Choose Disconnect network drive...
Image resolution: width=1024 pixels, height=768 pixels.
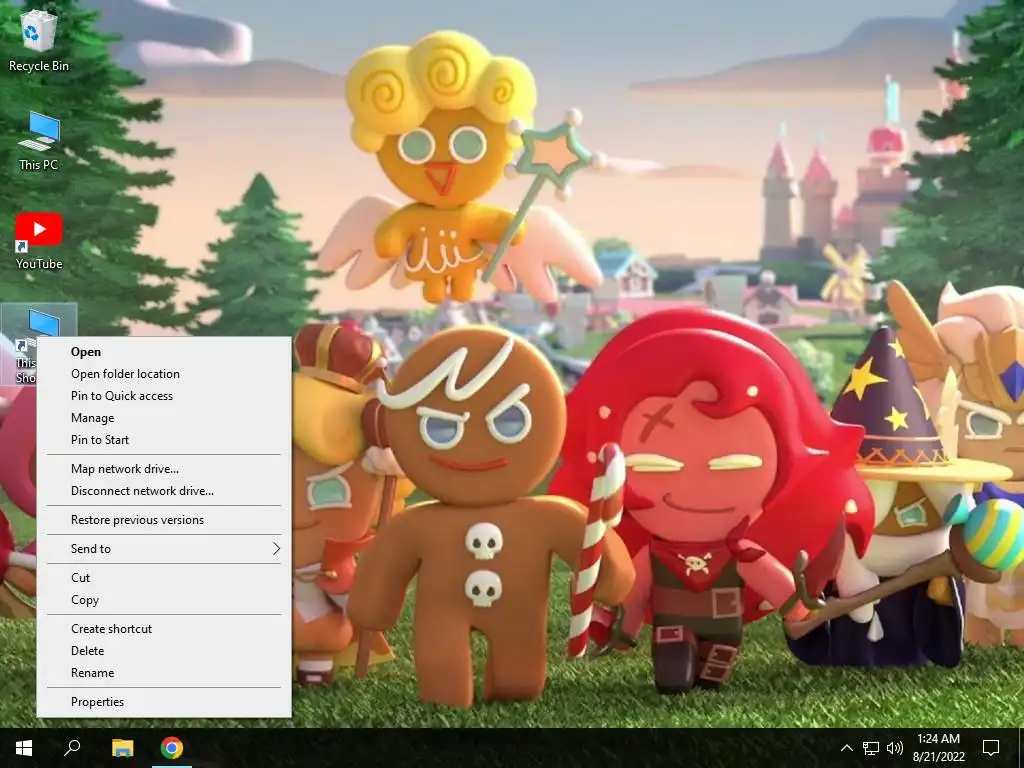163,491
